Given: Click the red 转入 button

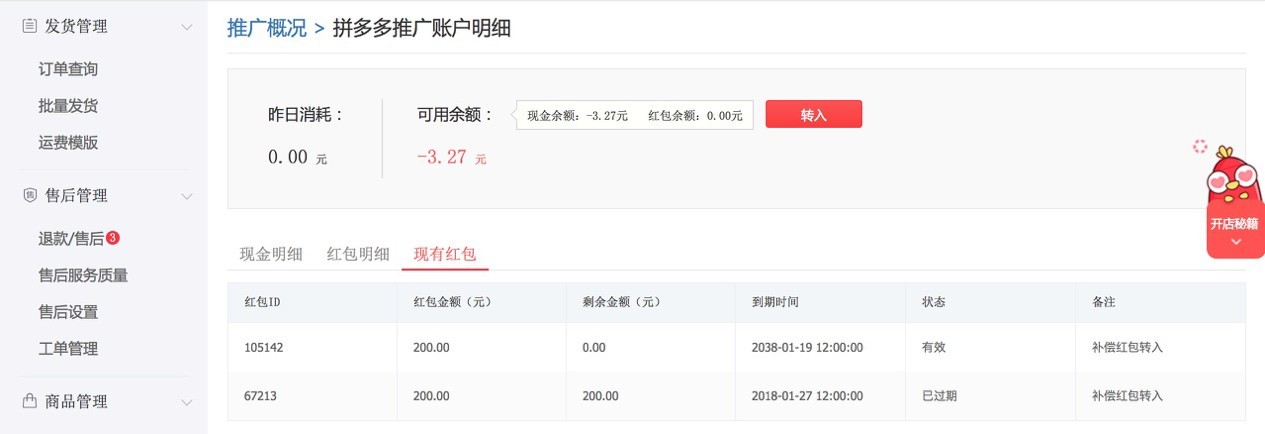Looking at the screenshot, I should coord(814,114).
